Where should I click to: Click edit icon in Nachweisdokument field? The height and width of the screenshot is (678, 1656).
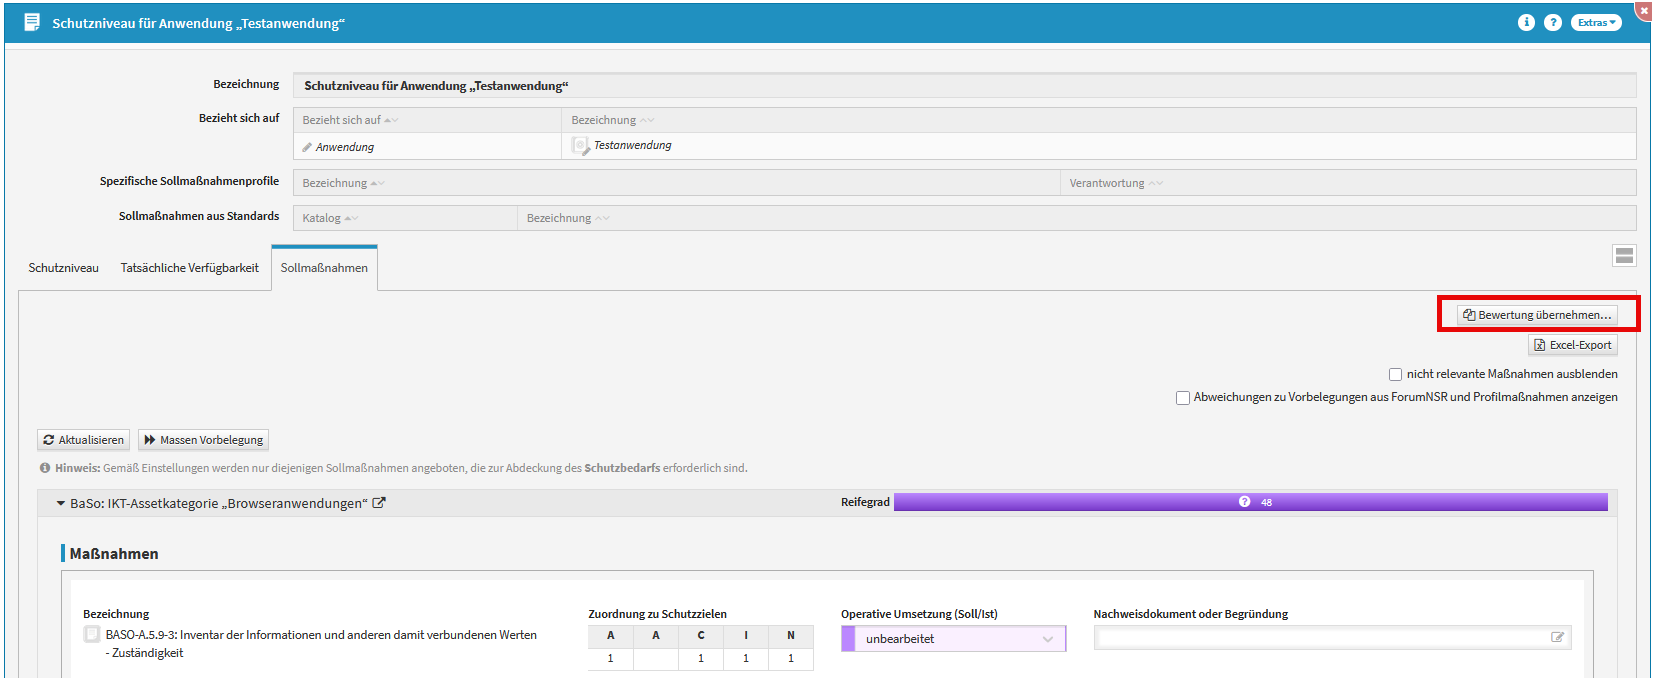pos(1557,637)
